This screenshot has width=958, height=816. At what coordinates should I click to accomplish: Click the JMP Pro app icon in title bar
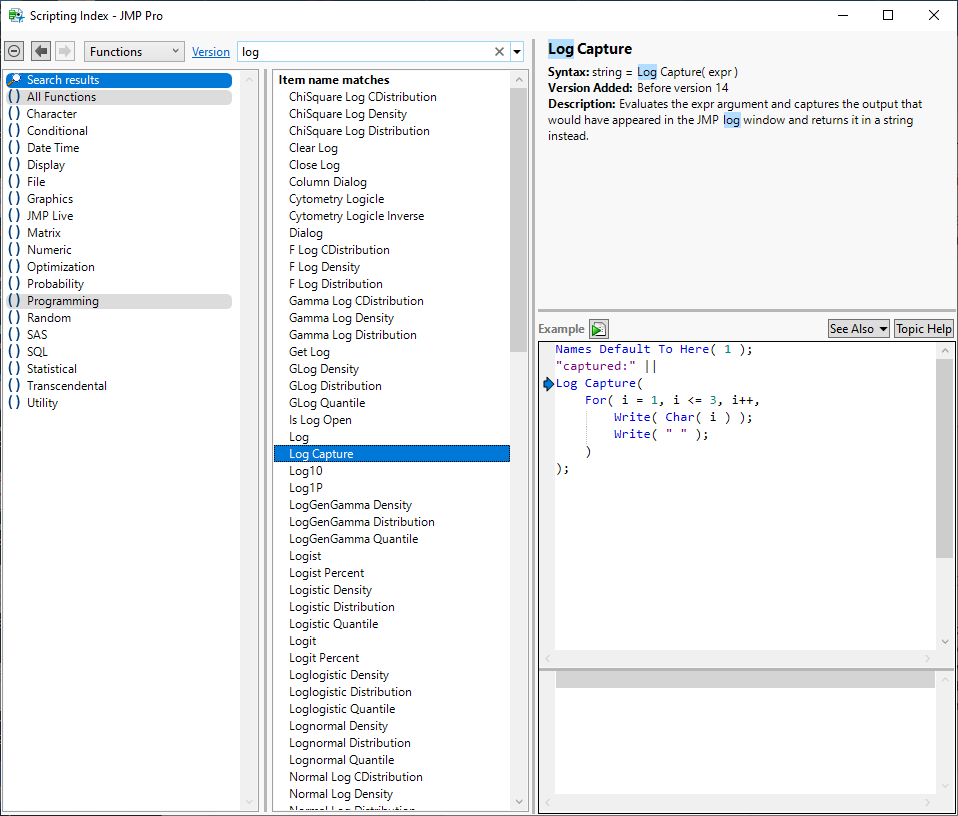16,16
